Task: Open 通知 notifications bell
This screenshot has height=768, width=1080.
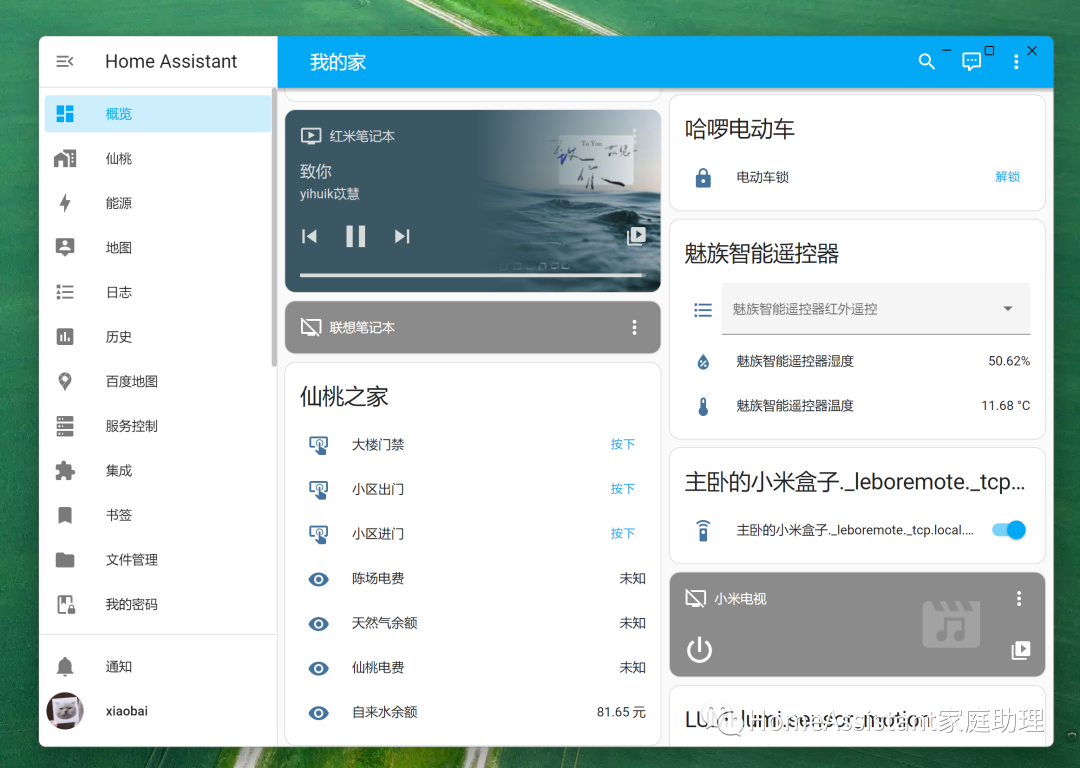Action: (x=65, y=666)
